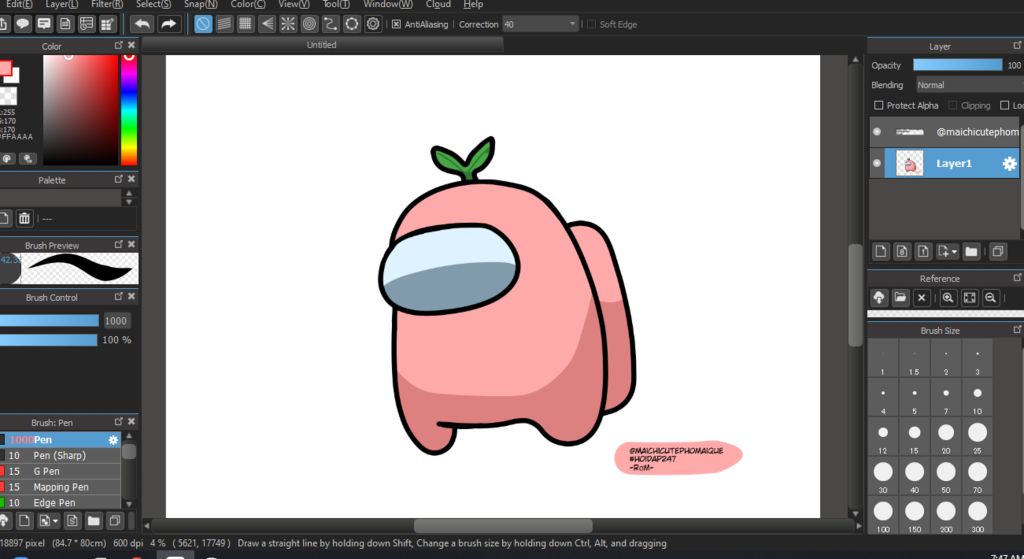Open the Filter menu
The width and height of the screenshot is (1024, 559).
tap(107, 5)
